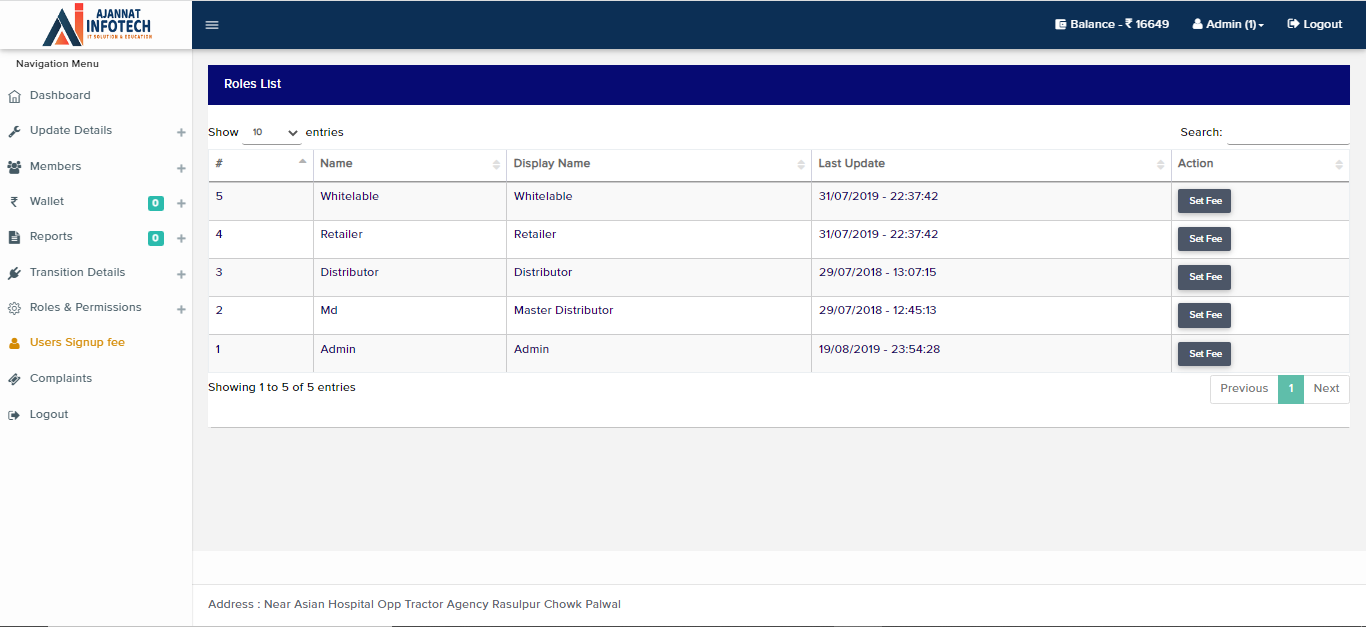This screenshot has width=1366, height=627.
Task: Click the Reports document icon
Action: click(x=14, y=237)
